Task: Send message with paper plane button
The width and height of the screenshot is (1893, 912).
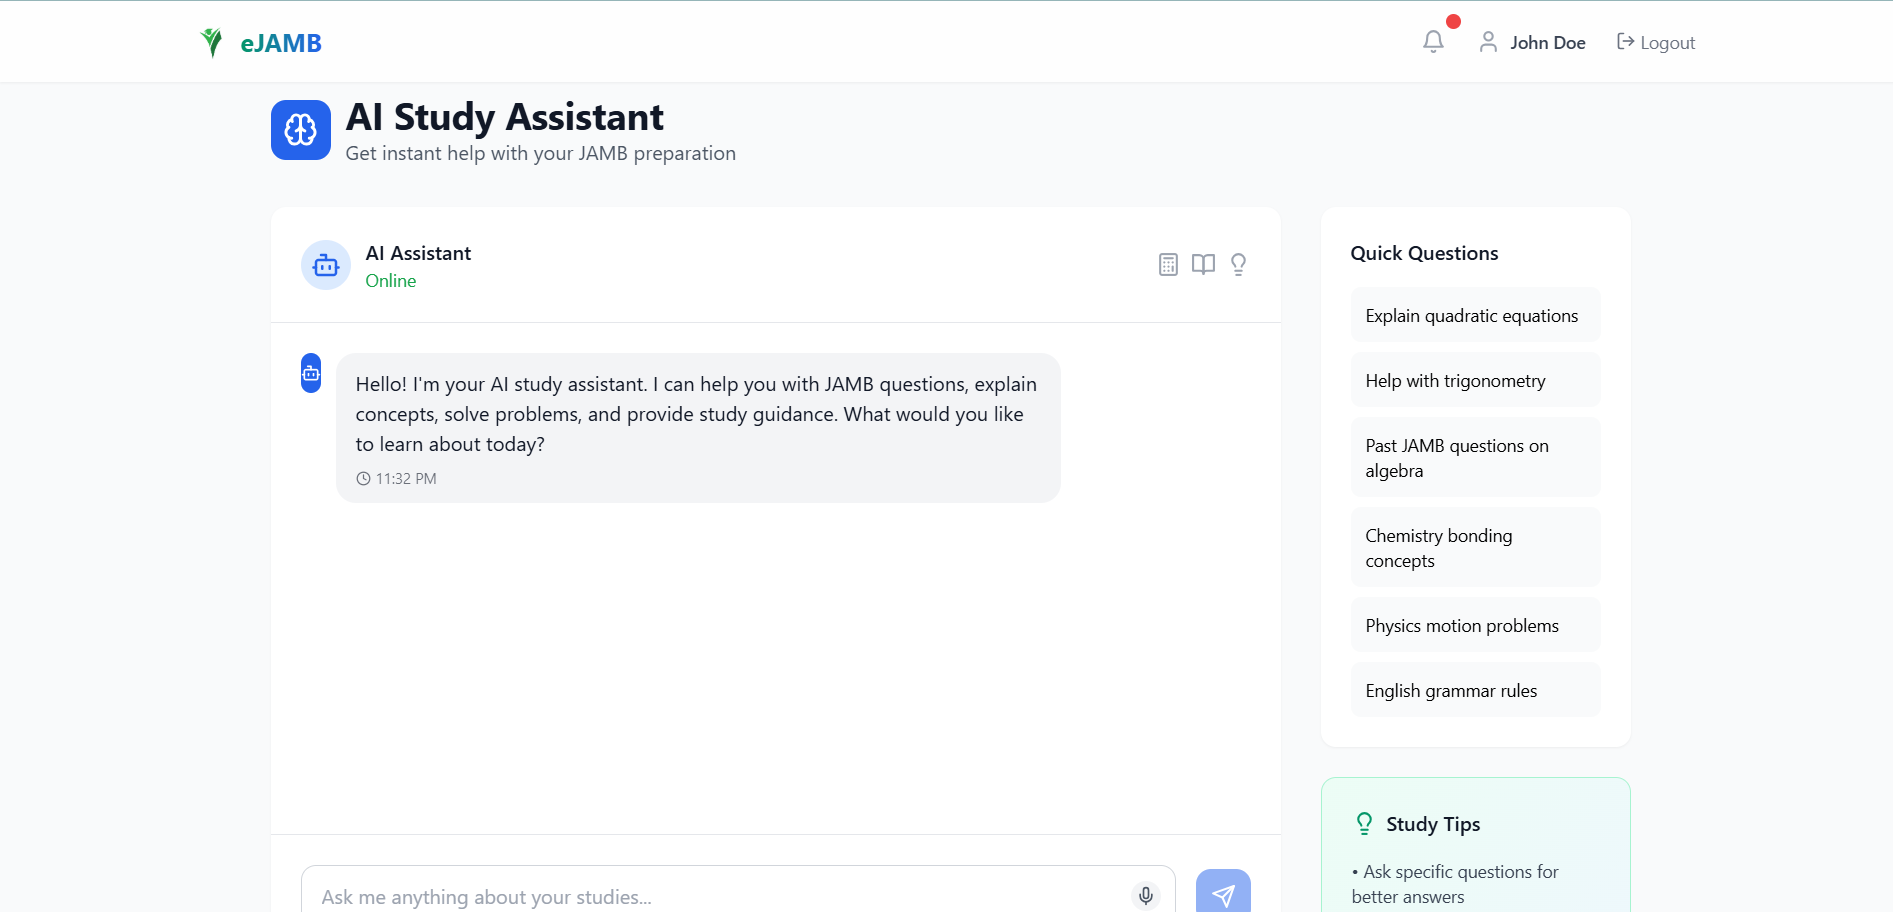Action: [1223, 893]
